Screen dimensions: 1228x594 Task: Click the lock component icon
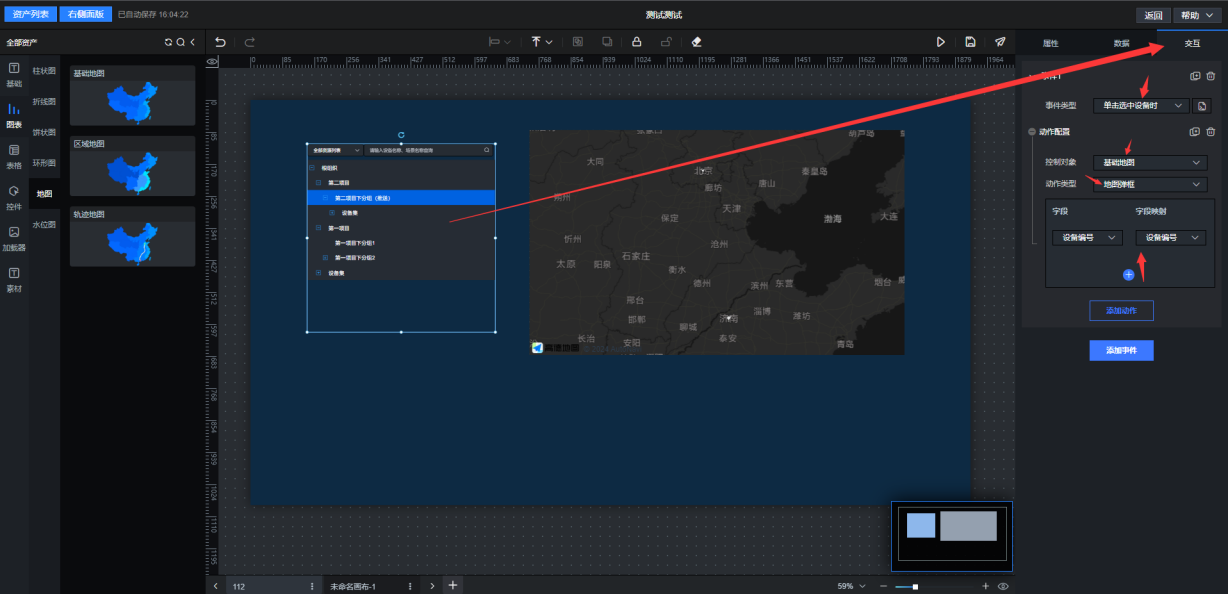(636, 42)
